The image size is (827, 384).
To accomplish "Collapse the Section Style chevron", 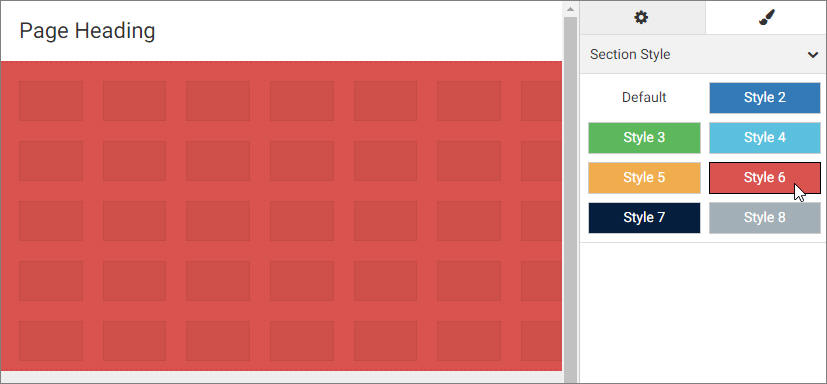I will 812,54.
